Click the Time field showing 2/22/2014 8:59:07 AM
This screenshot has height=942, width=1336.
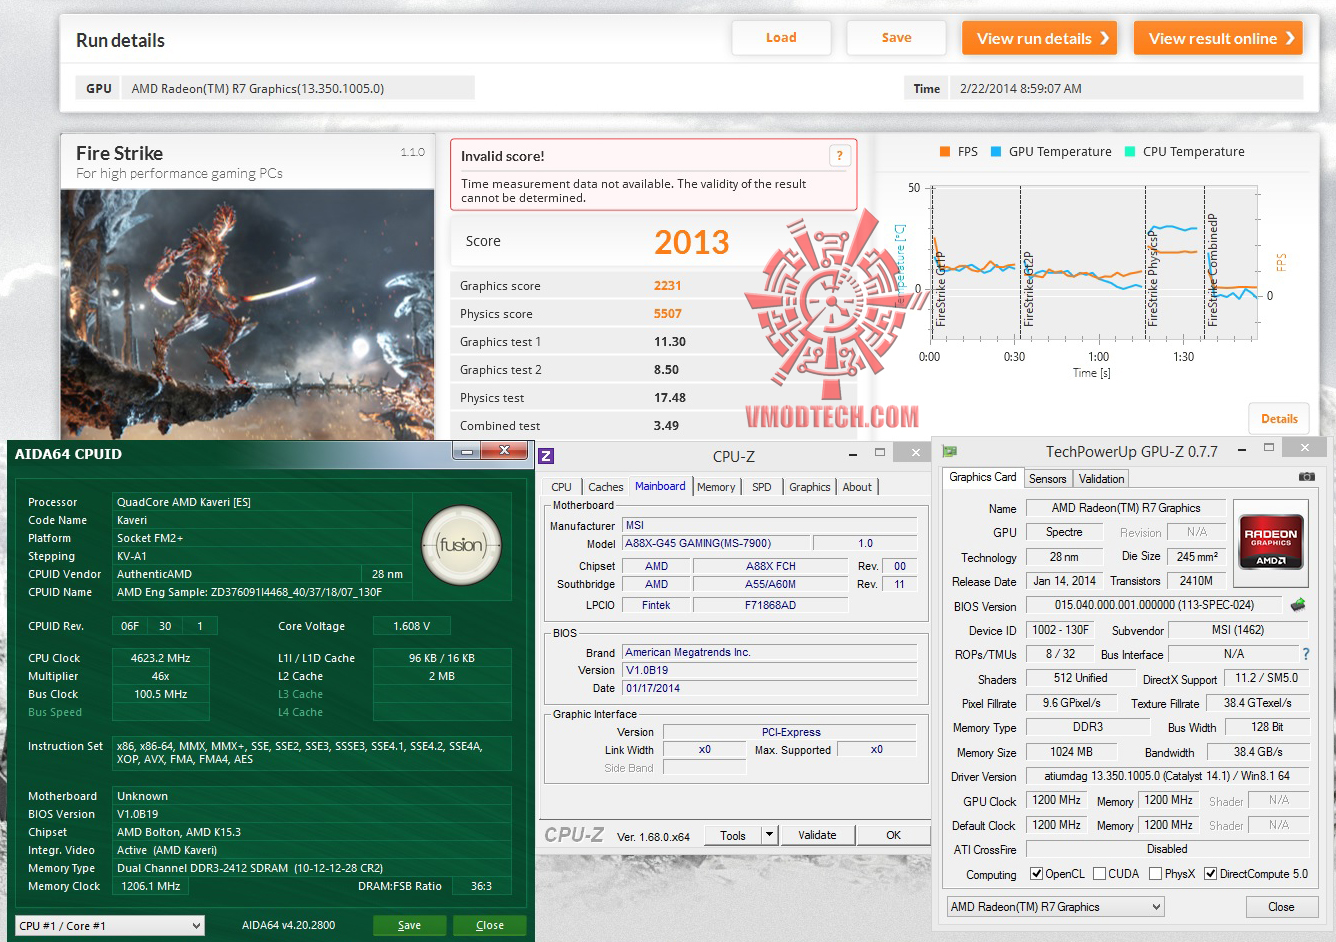[1126, 88]
